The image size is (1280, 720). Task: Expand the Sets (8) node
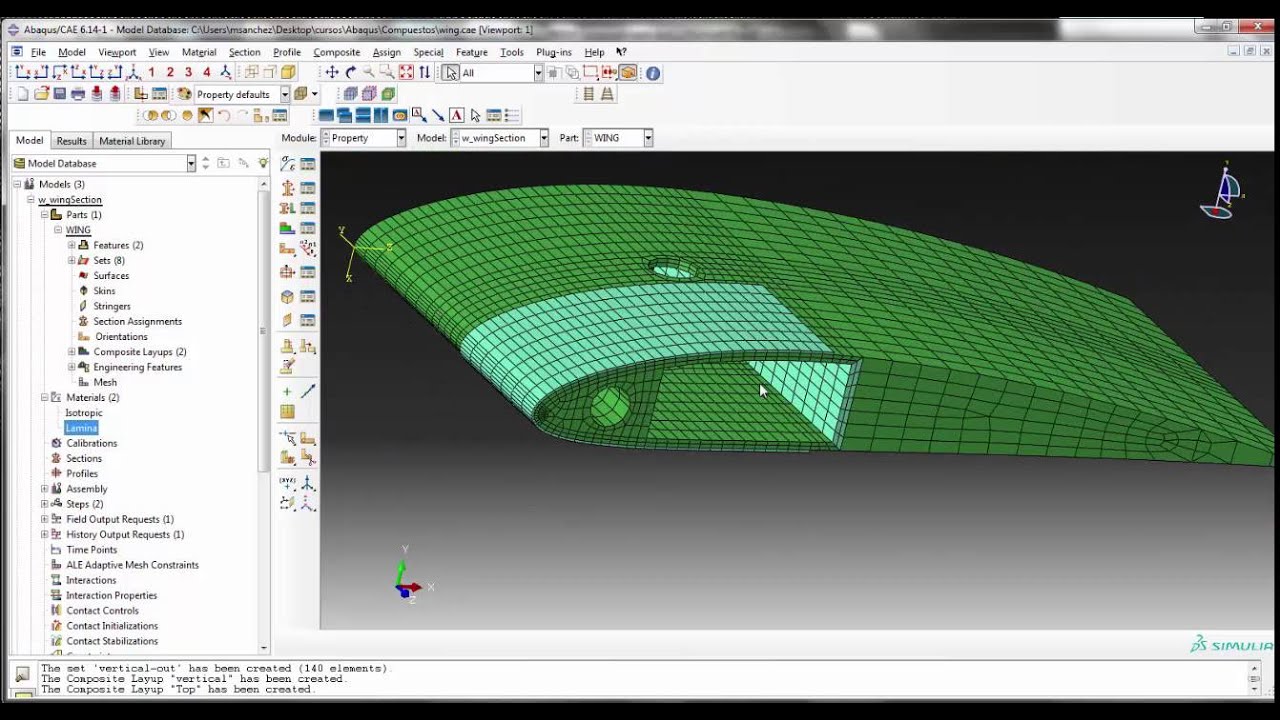(72, 260)
